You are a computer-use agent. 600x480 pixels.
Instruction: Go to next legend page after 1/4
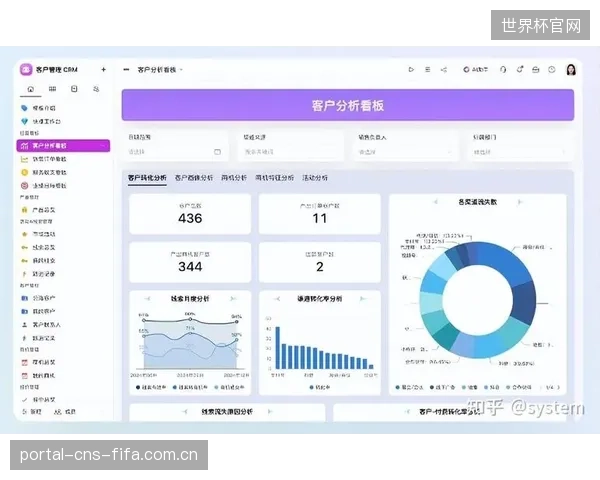559,387
